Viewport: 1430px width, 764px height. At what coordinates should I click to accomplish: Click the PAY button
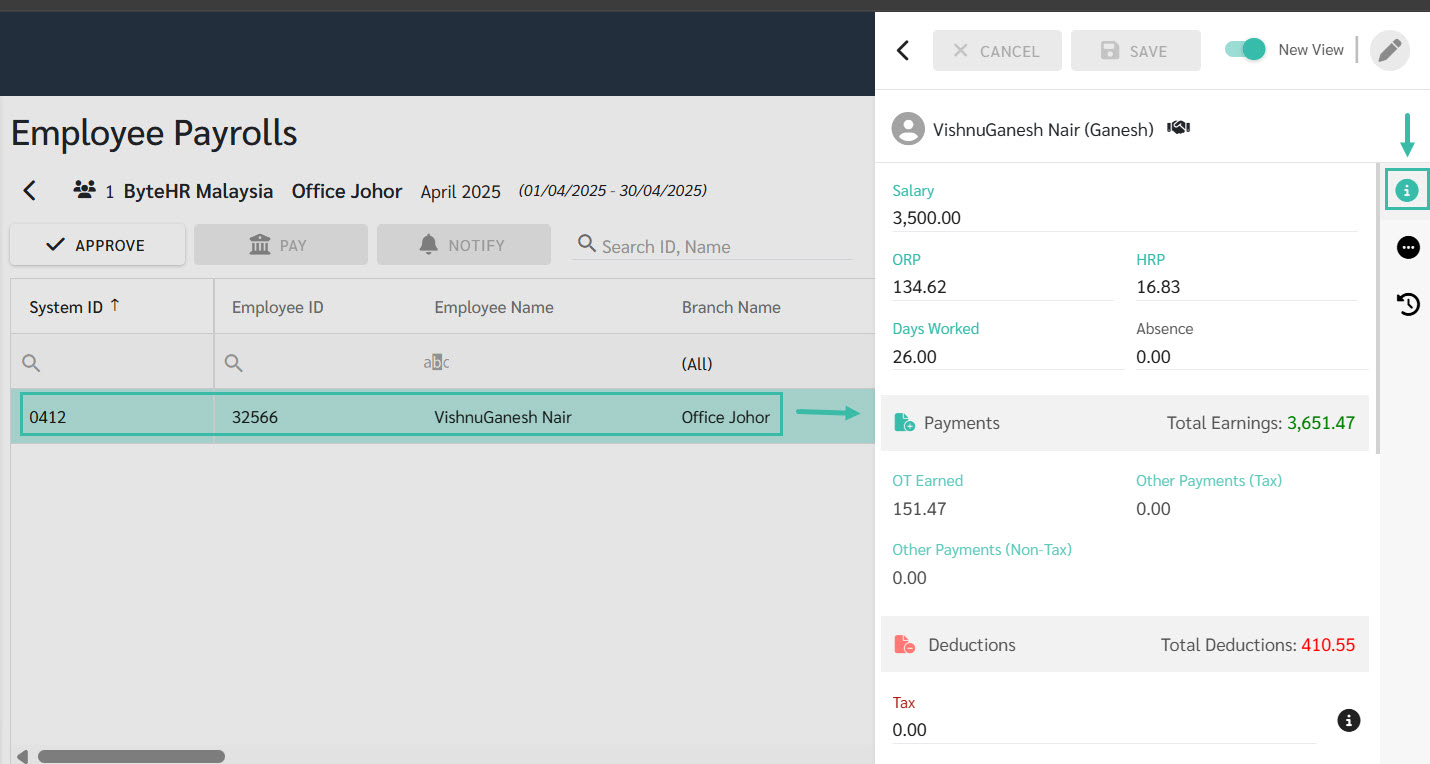point(281,245)
